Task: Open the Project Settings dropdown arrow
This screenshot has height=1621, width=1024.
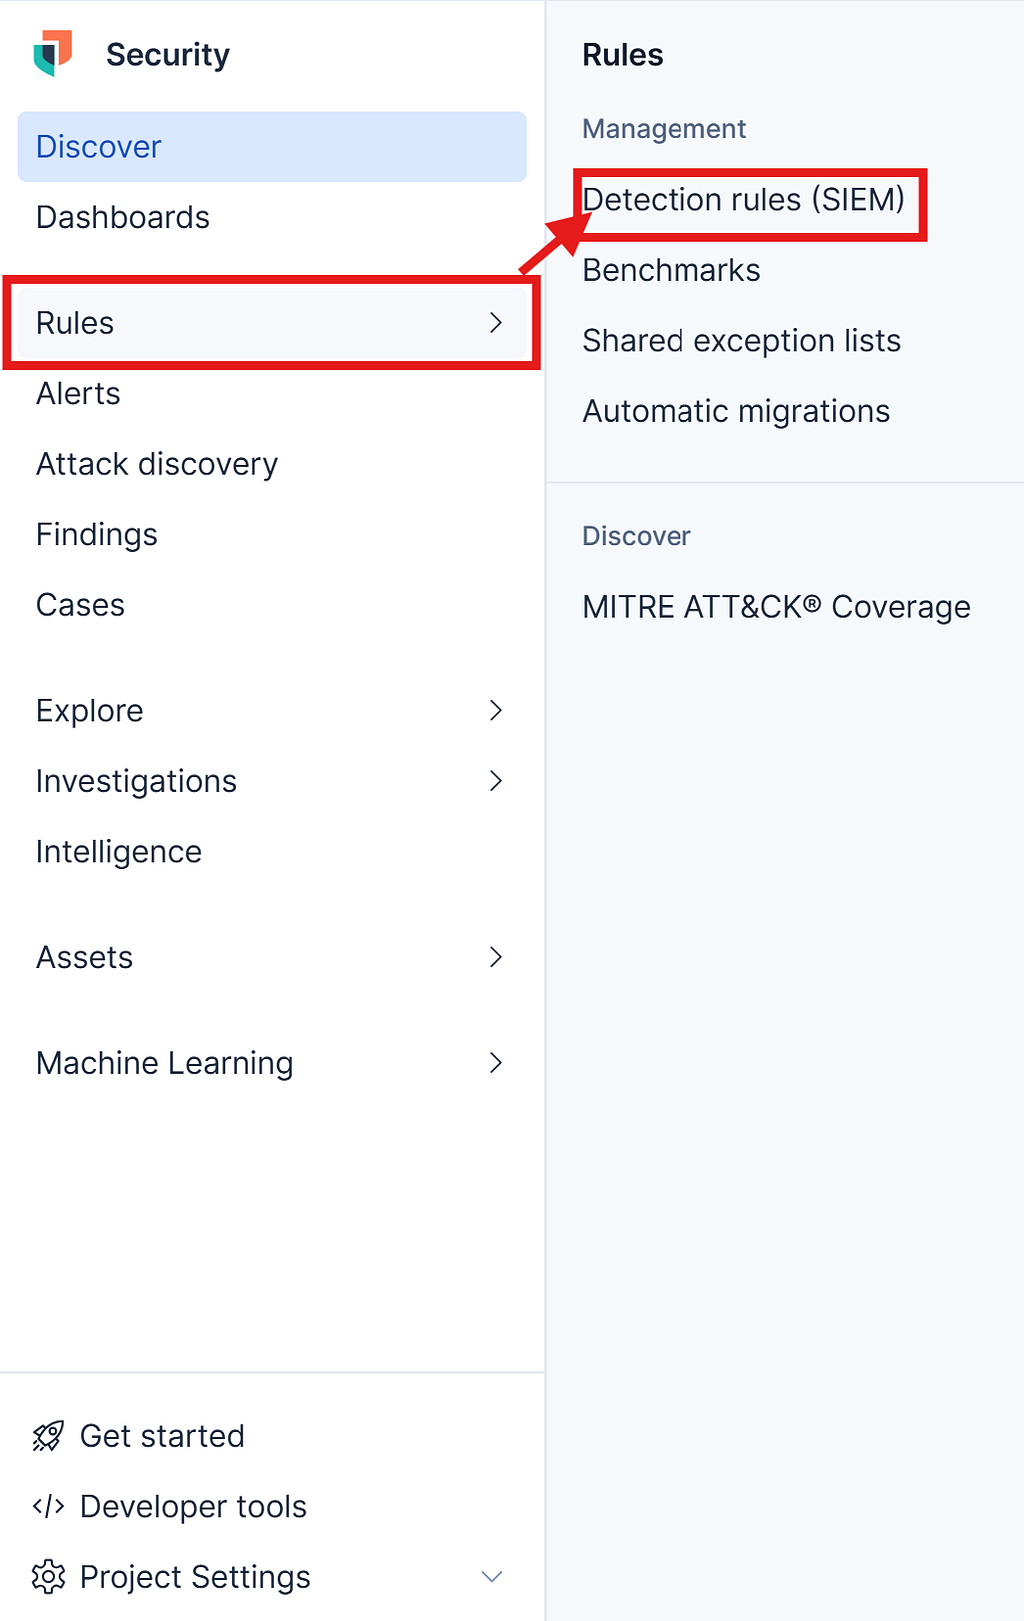Action: (492, 1577)
